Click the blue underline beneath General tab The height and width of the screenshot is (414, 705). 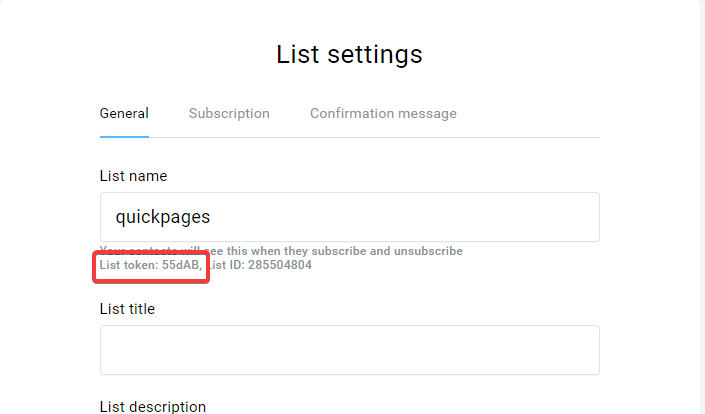[124, 137]
